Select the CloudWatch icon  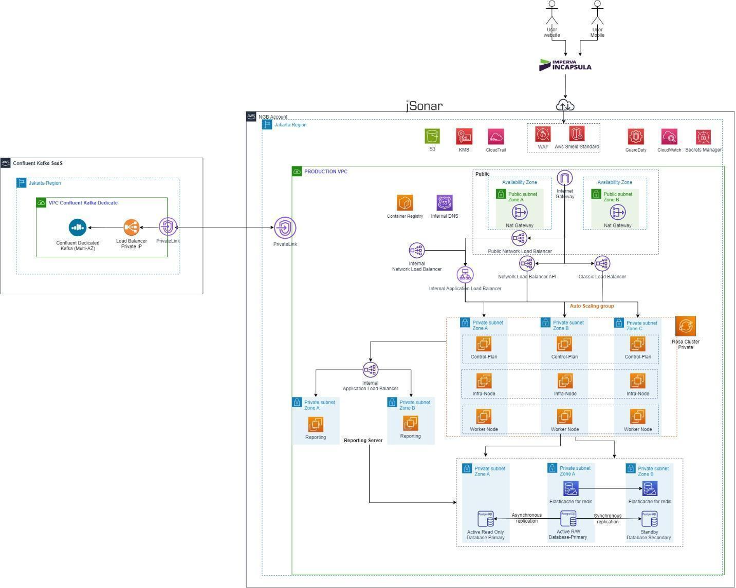[670, 136]
